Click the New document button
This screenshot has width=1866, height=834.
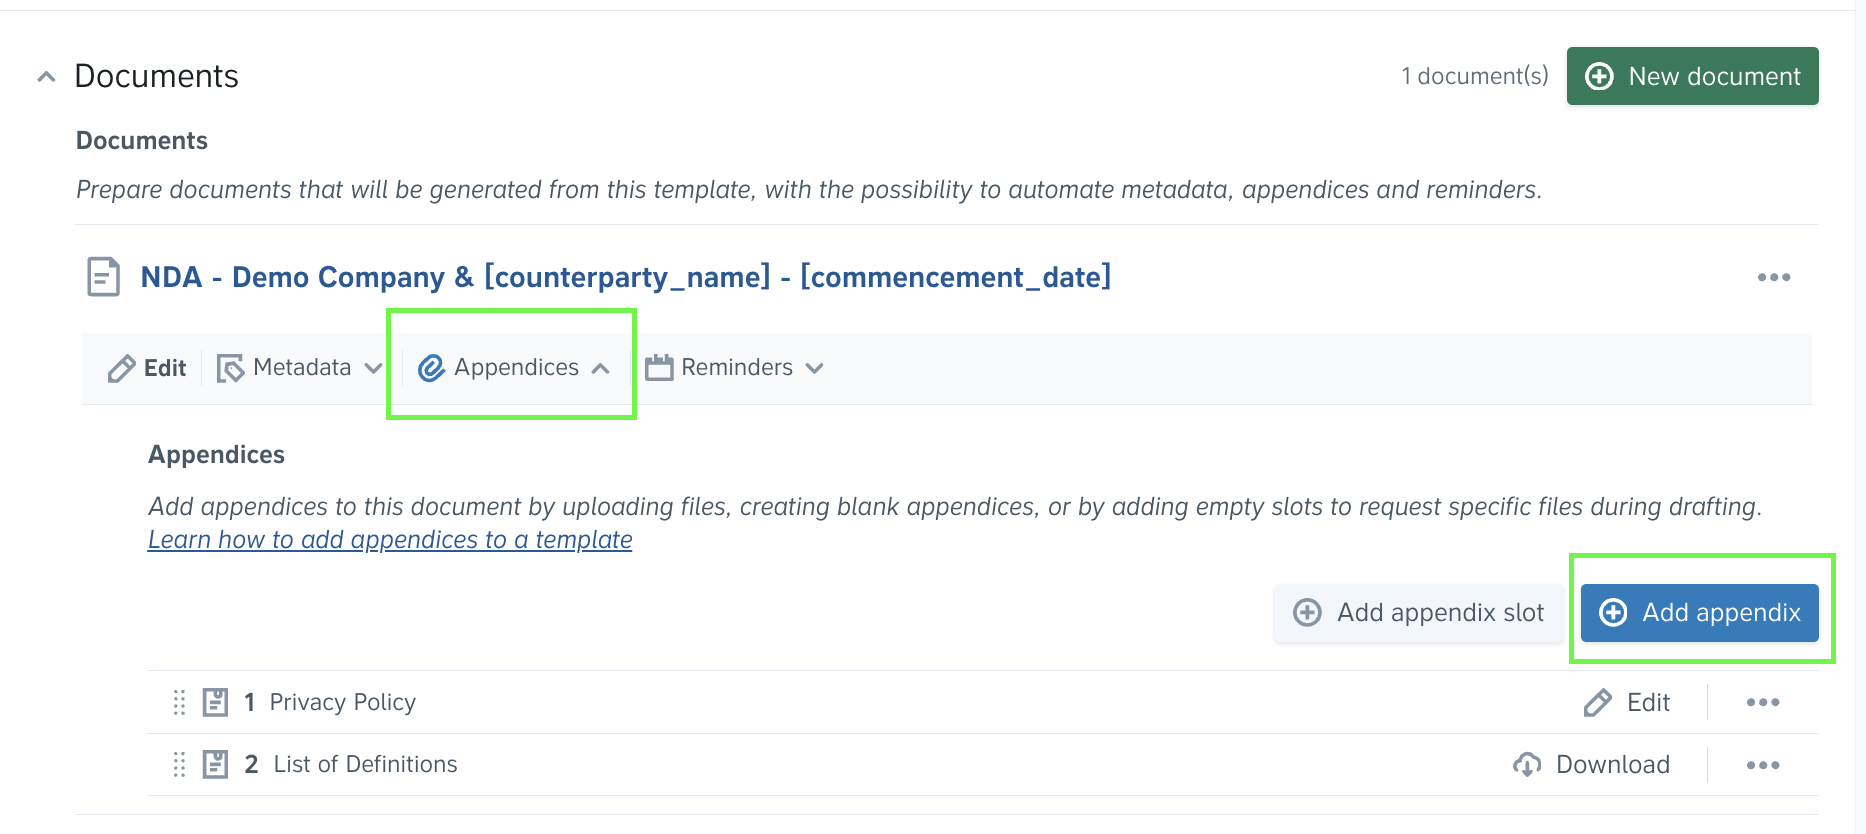click(x=1692, y=76)
